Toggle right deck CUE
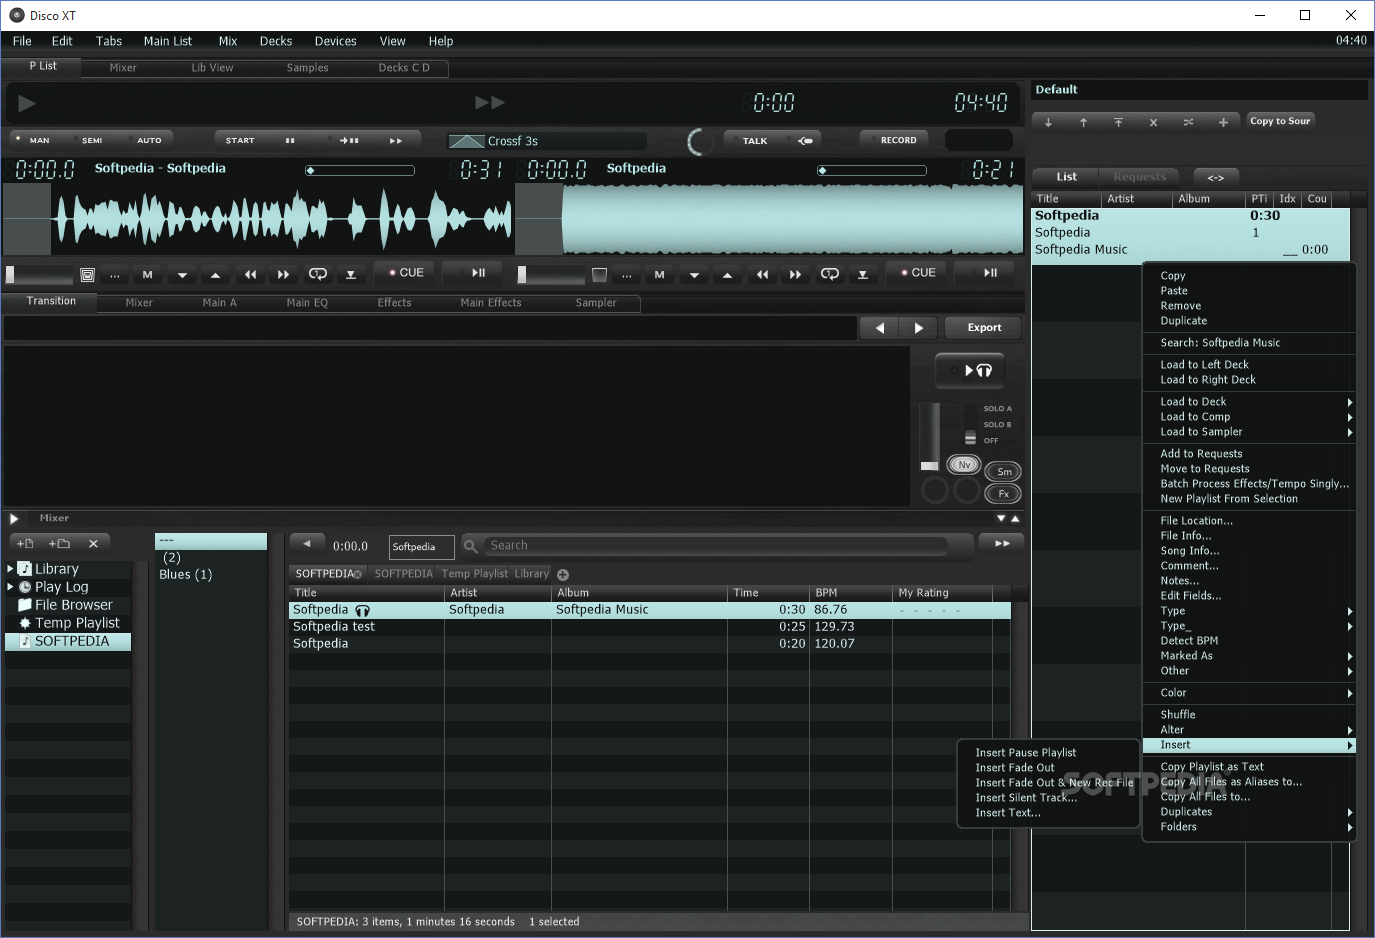Image resolution: width=1375 pixels, height=938 pixels. click(918, 272)
